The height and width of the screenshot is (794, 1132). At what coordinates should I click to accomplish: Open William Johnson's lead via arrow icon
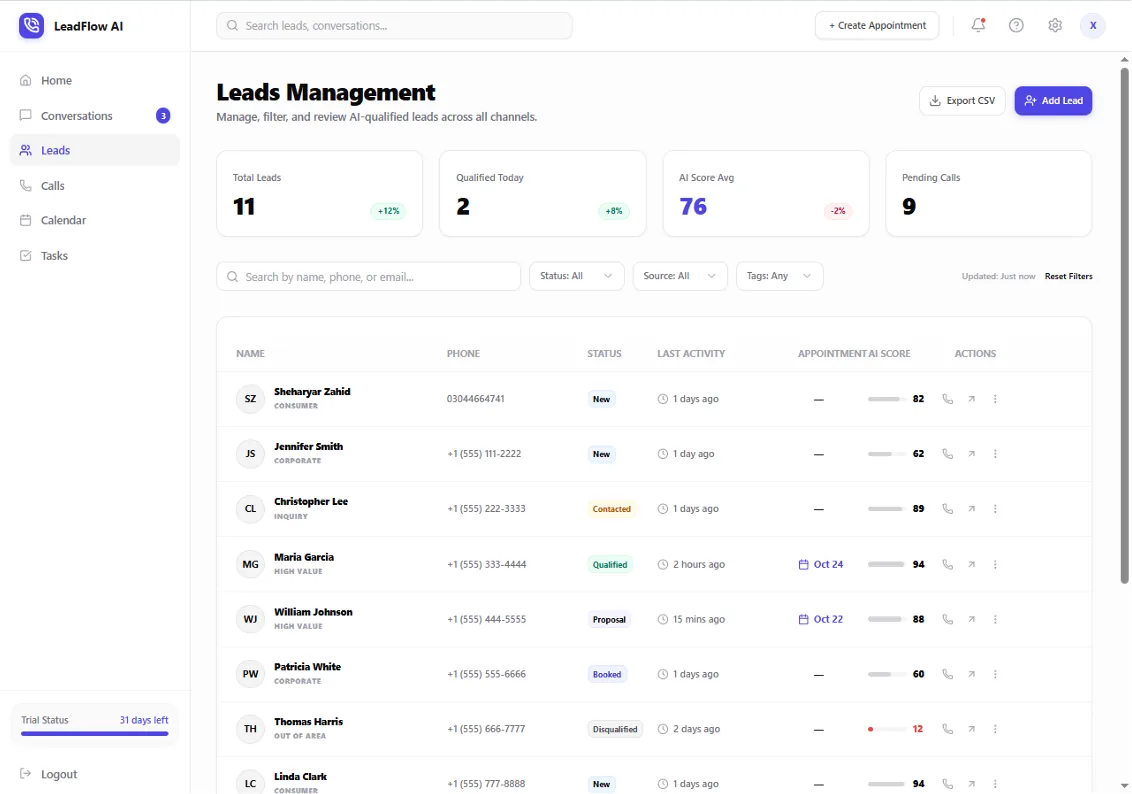972,619
